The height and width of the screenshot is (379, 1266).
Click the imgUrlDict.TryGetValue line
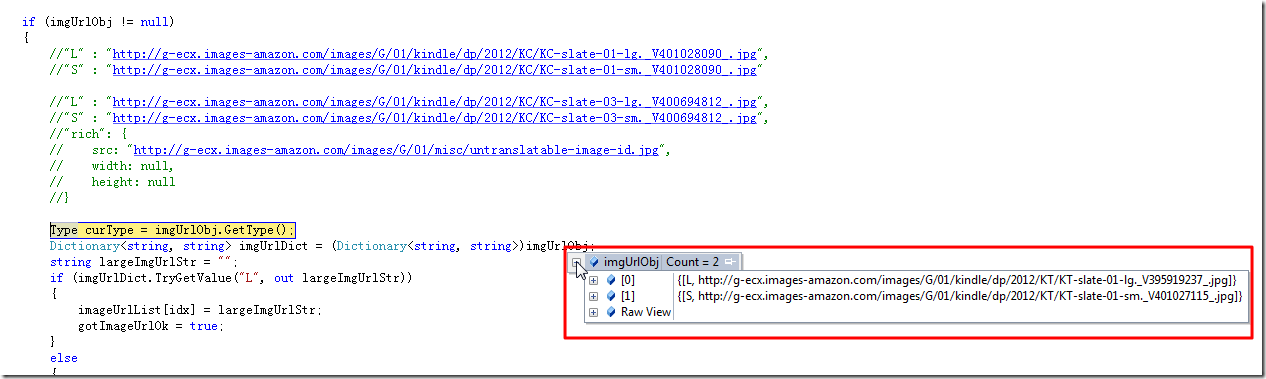(231, 278)
